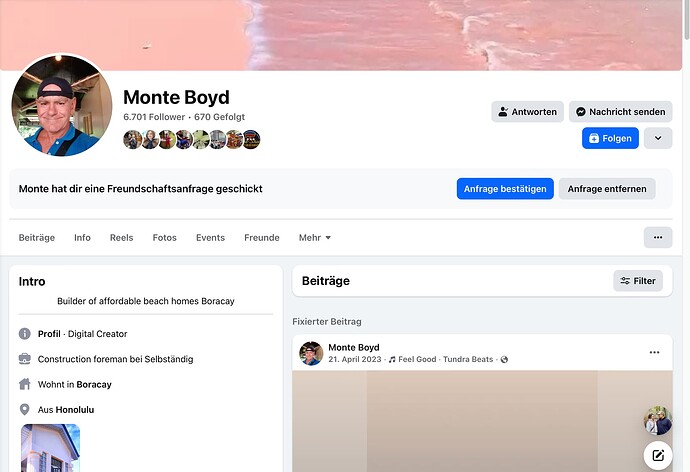Open the Freunde tab
The height and width of the screenshot is (472, 690).
[x=262, y=238]
